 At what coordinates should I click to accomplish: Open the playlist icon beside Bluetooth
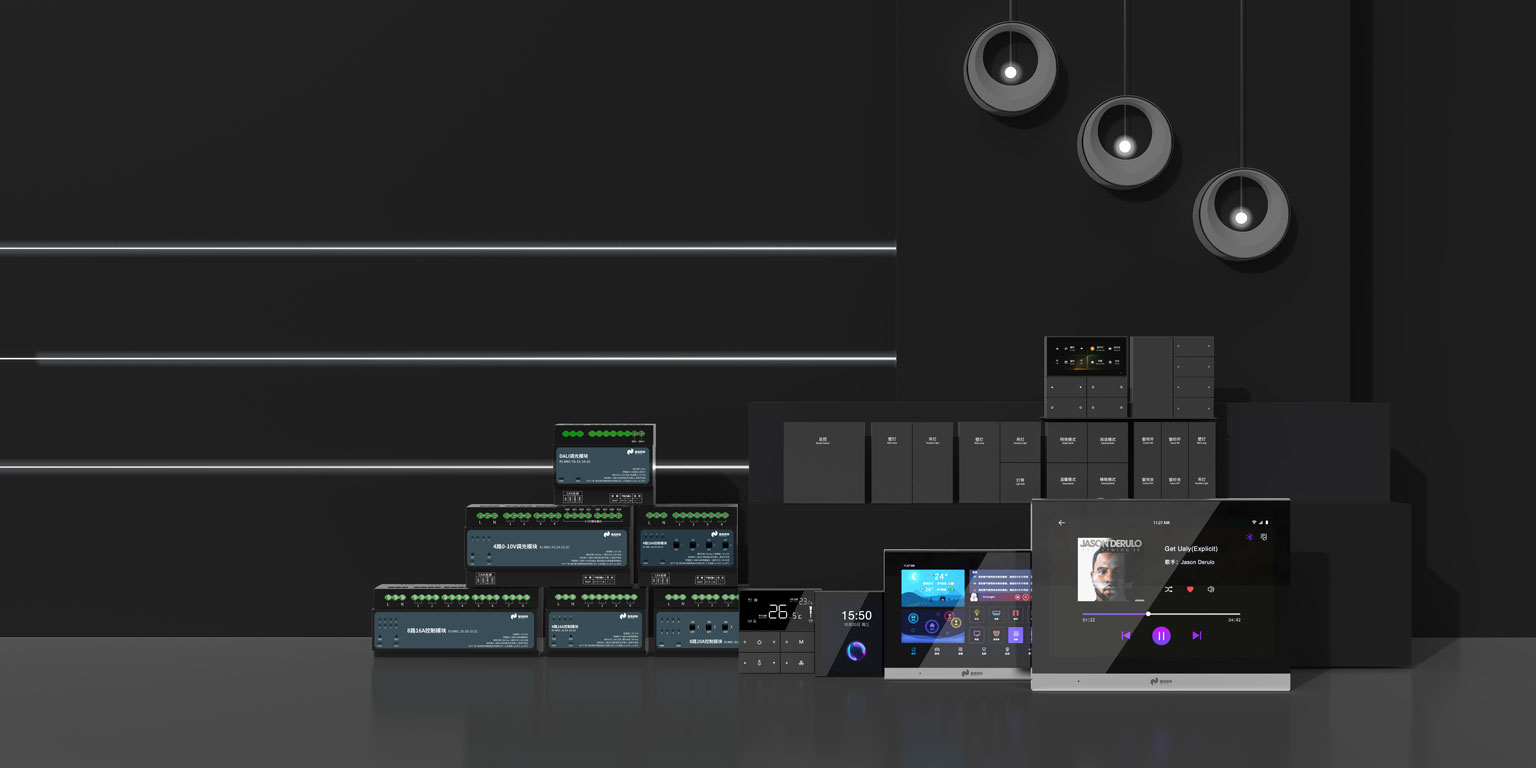[1264, 537]
